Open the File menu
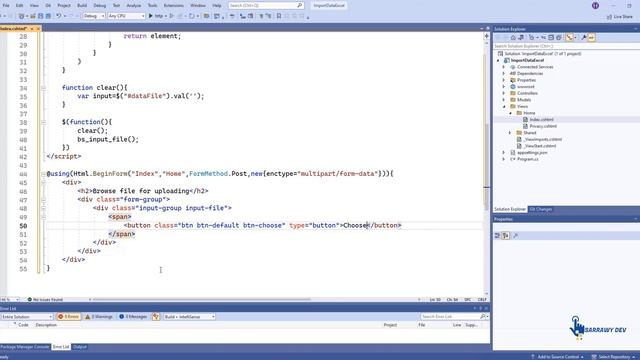 coord(6,5)
